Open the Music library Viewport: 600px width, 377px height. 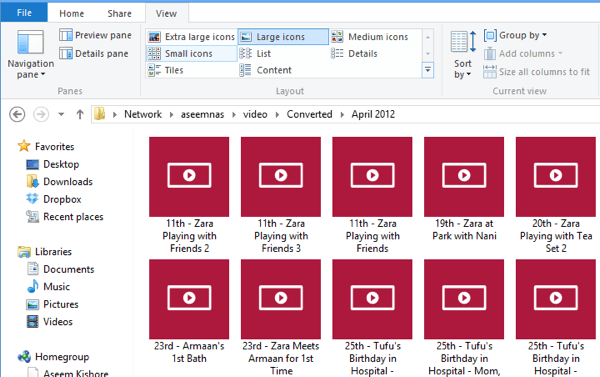coord(48,286)
